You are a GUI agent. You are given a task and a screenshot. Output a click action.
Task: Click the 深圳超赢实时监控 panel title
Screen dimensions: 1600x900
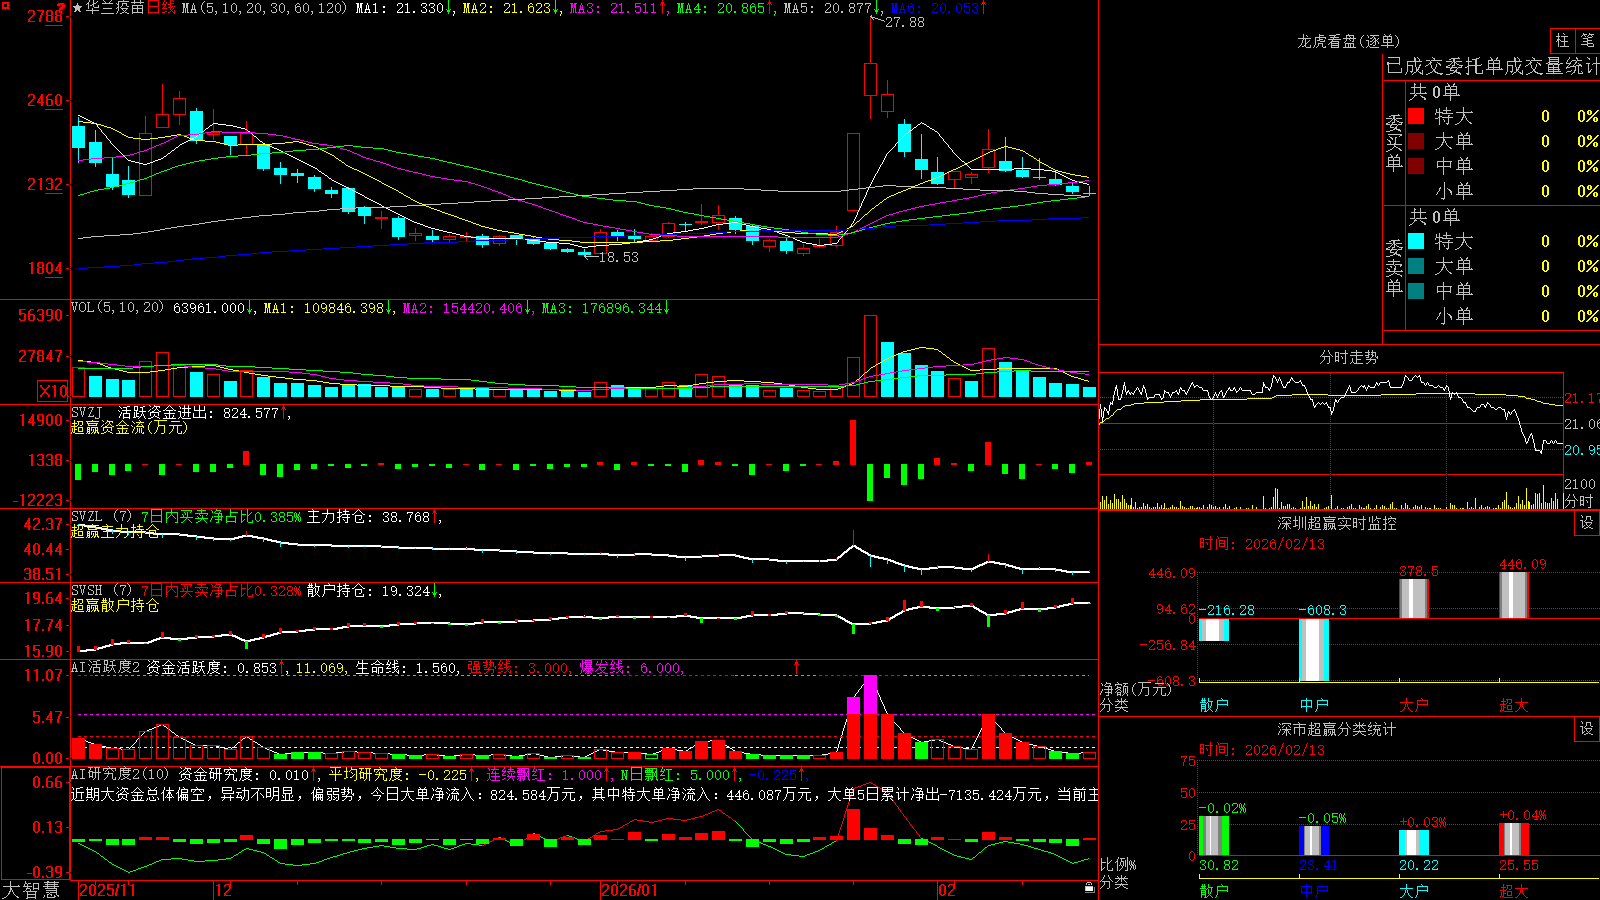coord(1337,523)
